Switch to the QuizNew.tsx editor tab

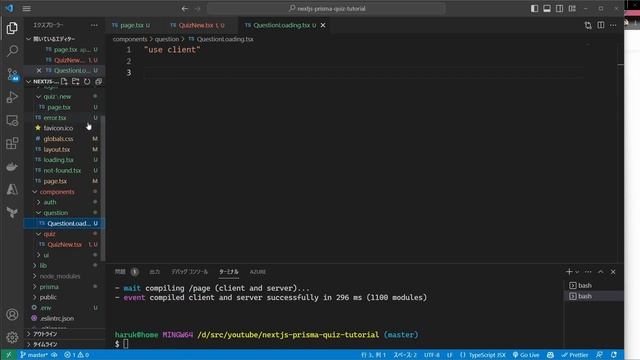point(197,25)
